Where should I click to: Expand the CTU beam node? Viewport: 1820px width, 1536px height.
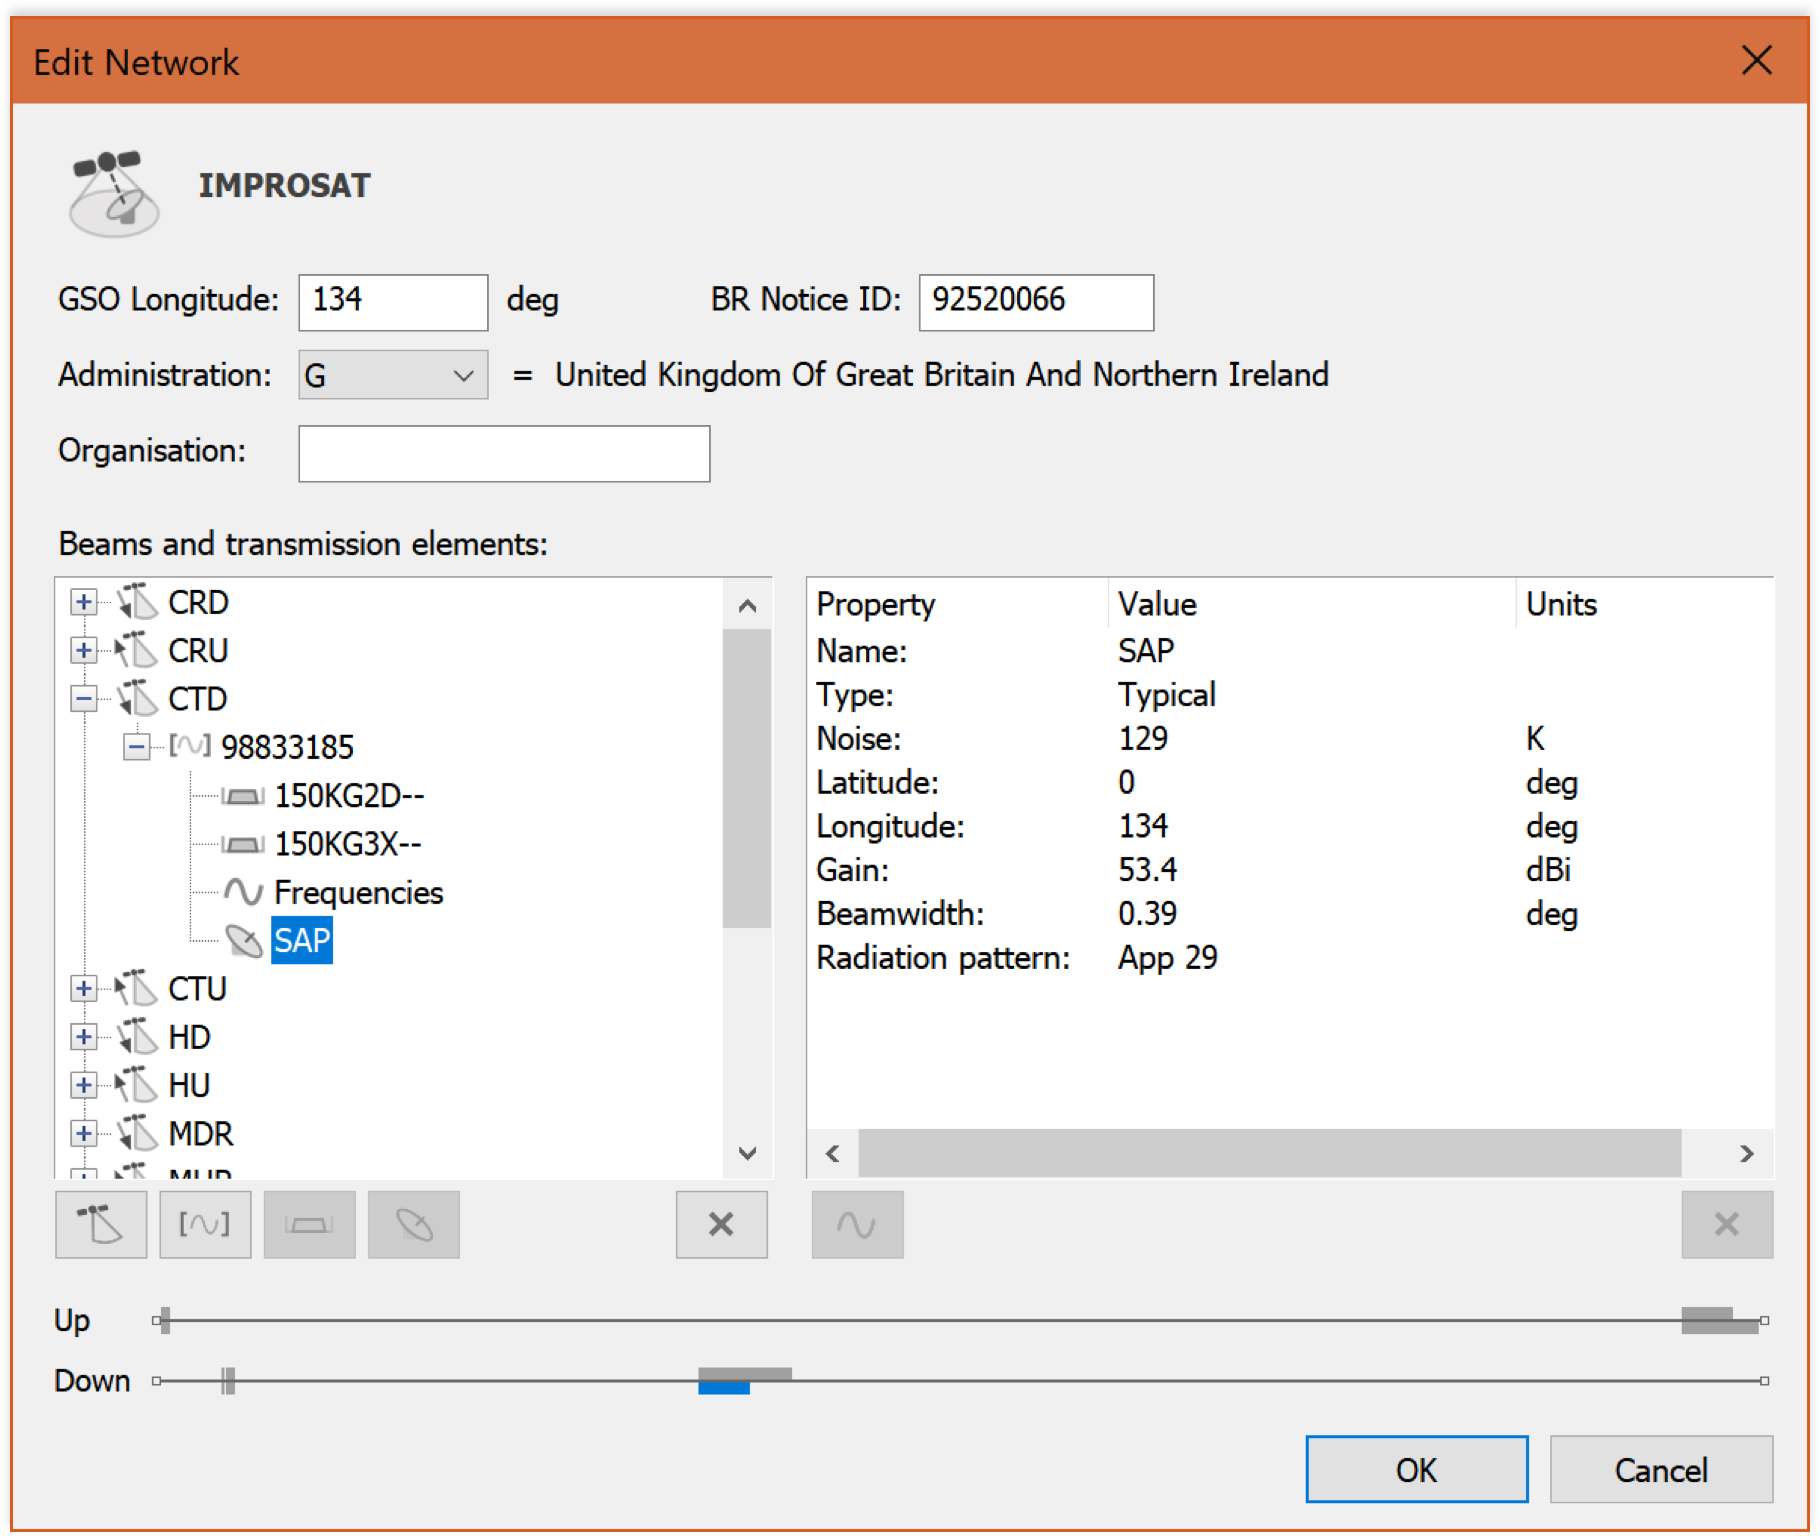coord(84,988)
